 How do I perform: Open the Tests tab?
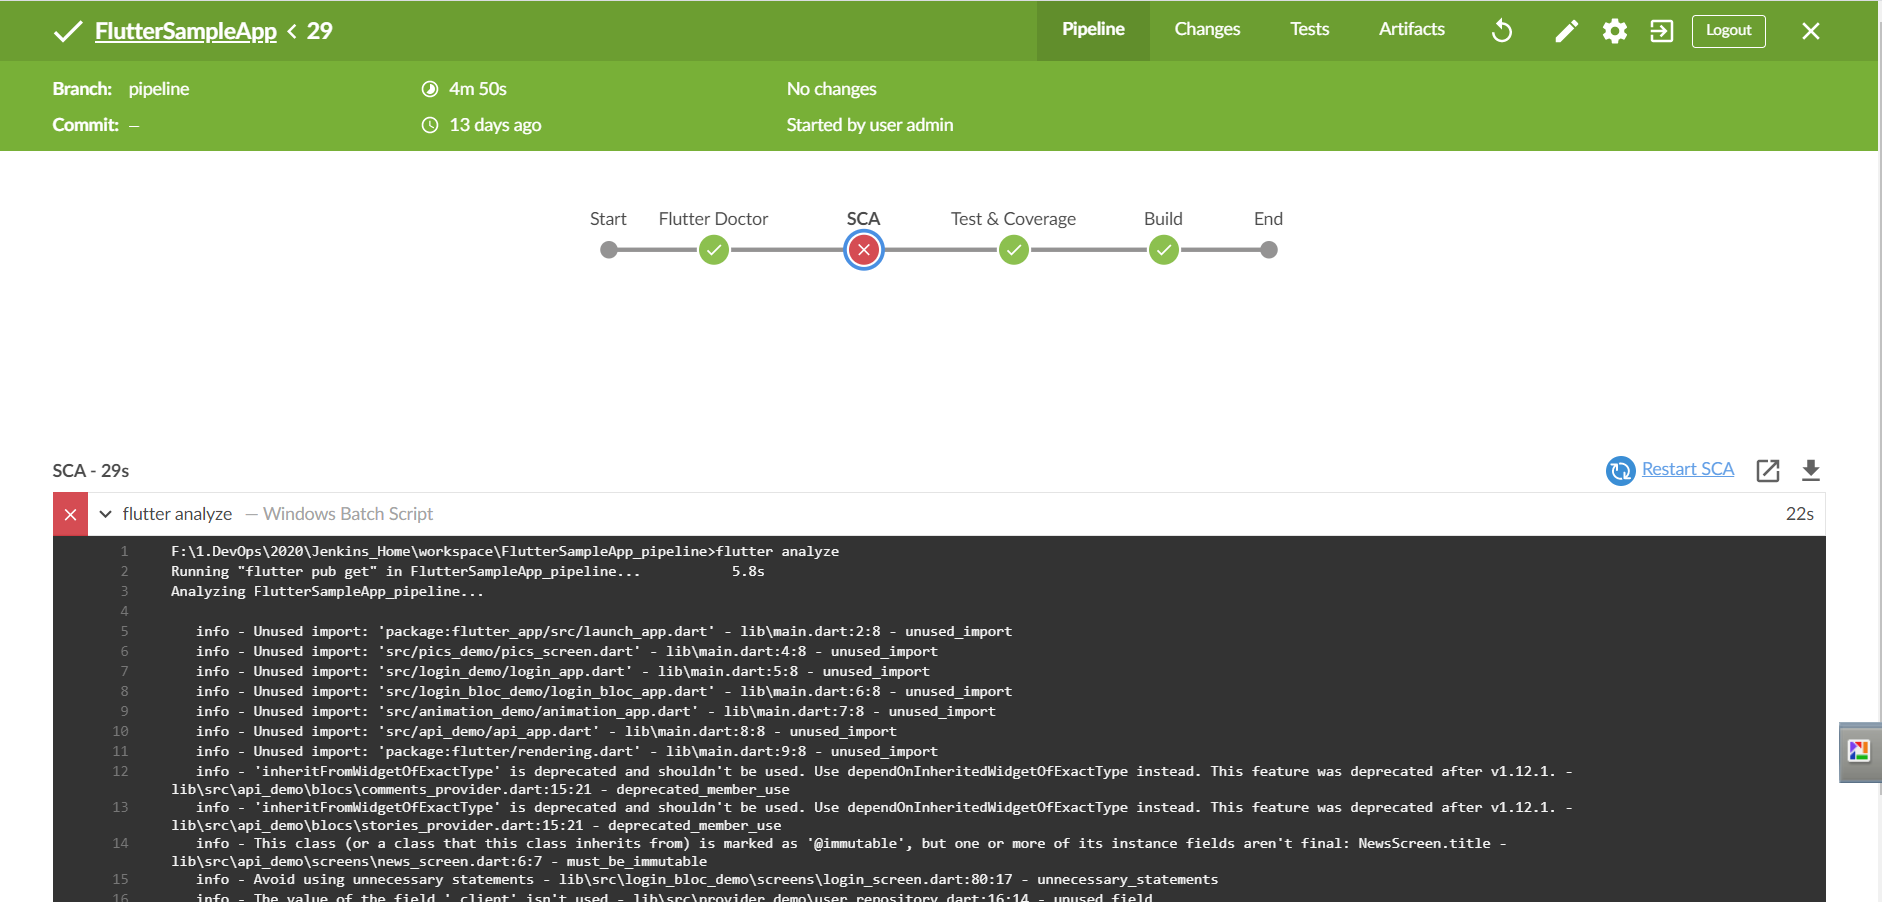click(1309, 30)
